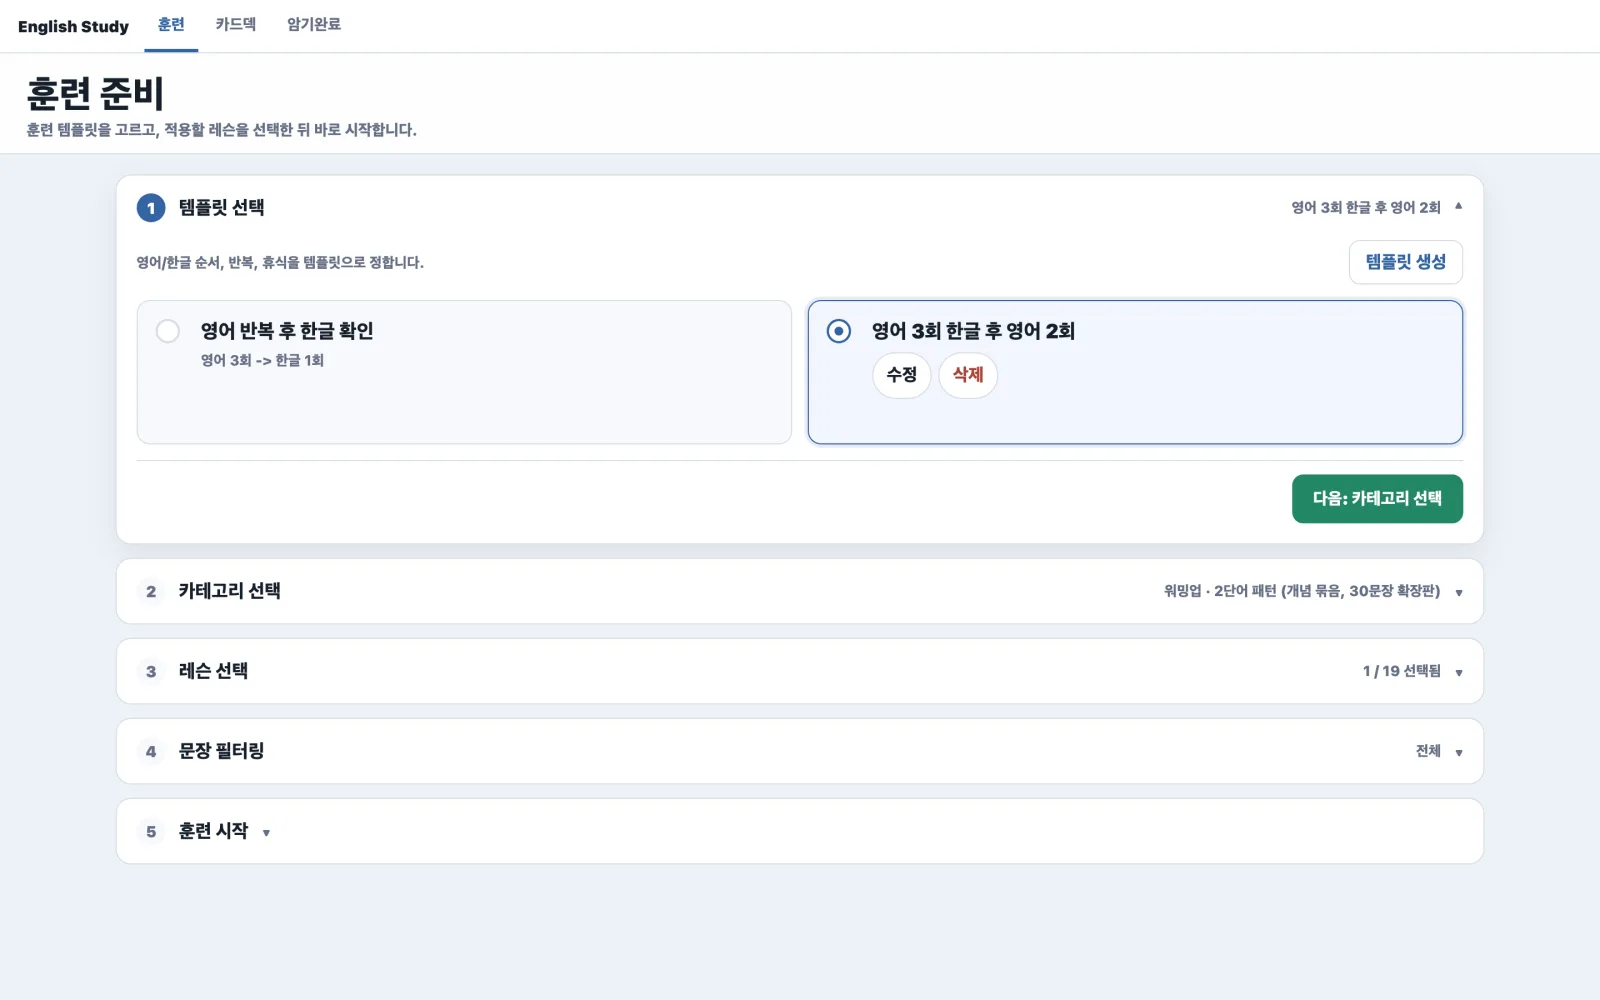
Task: Click the step 3 number badge
Action: click(x=151, y=671)
